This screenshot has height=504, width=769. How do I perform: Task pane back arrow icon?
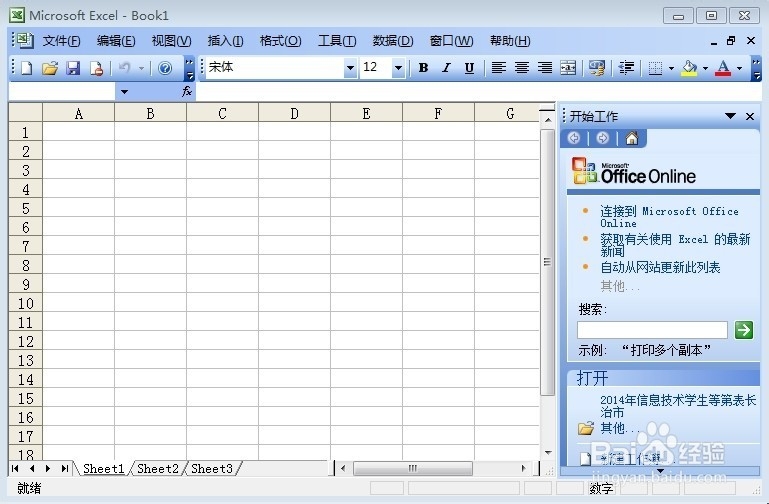(x=574, y=139)
